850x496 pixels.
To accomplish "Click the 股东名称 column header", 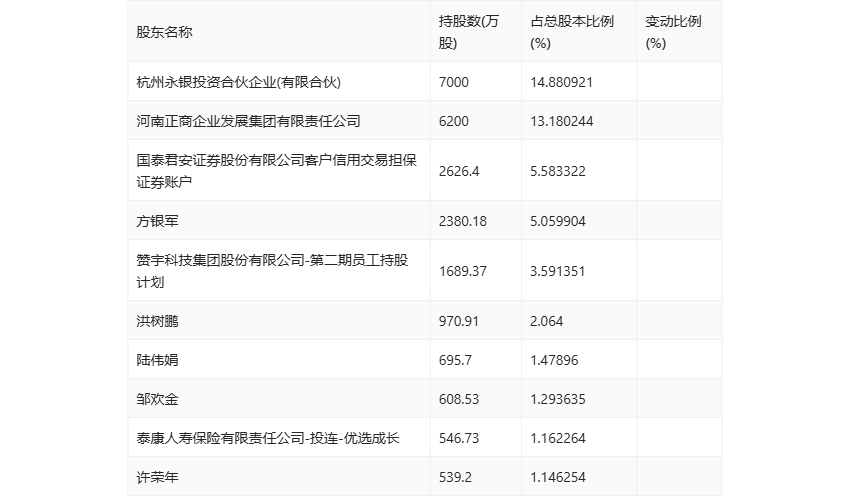I will tap(164, 32).
